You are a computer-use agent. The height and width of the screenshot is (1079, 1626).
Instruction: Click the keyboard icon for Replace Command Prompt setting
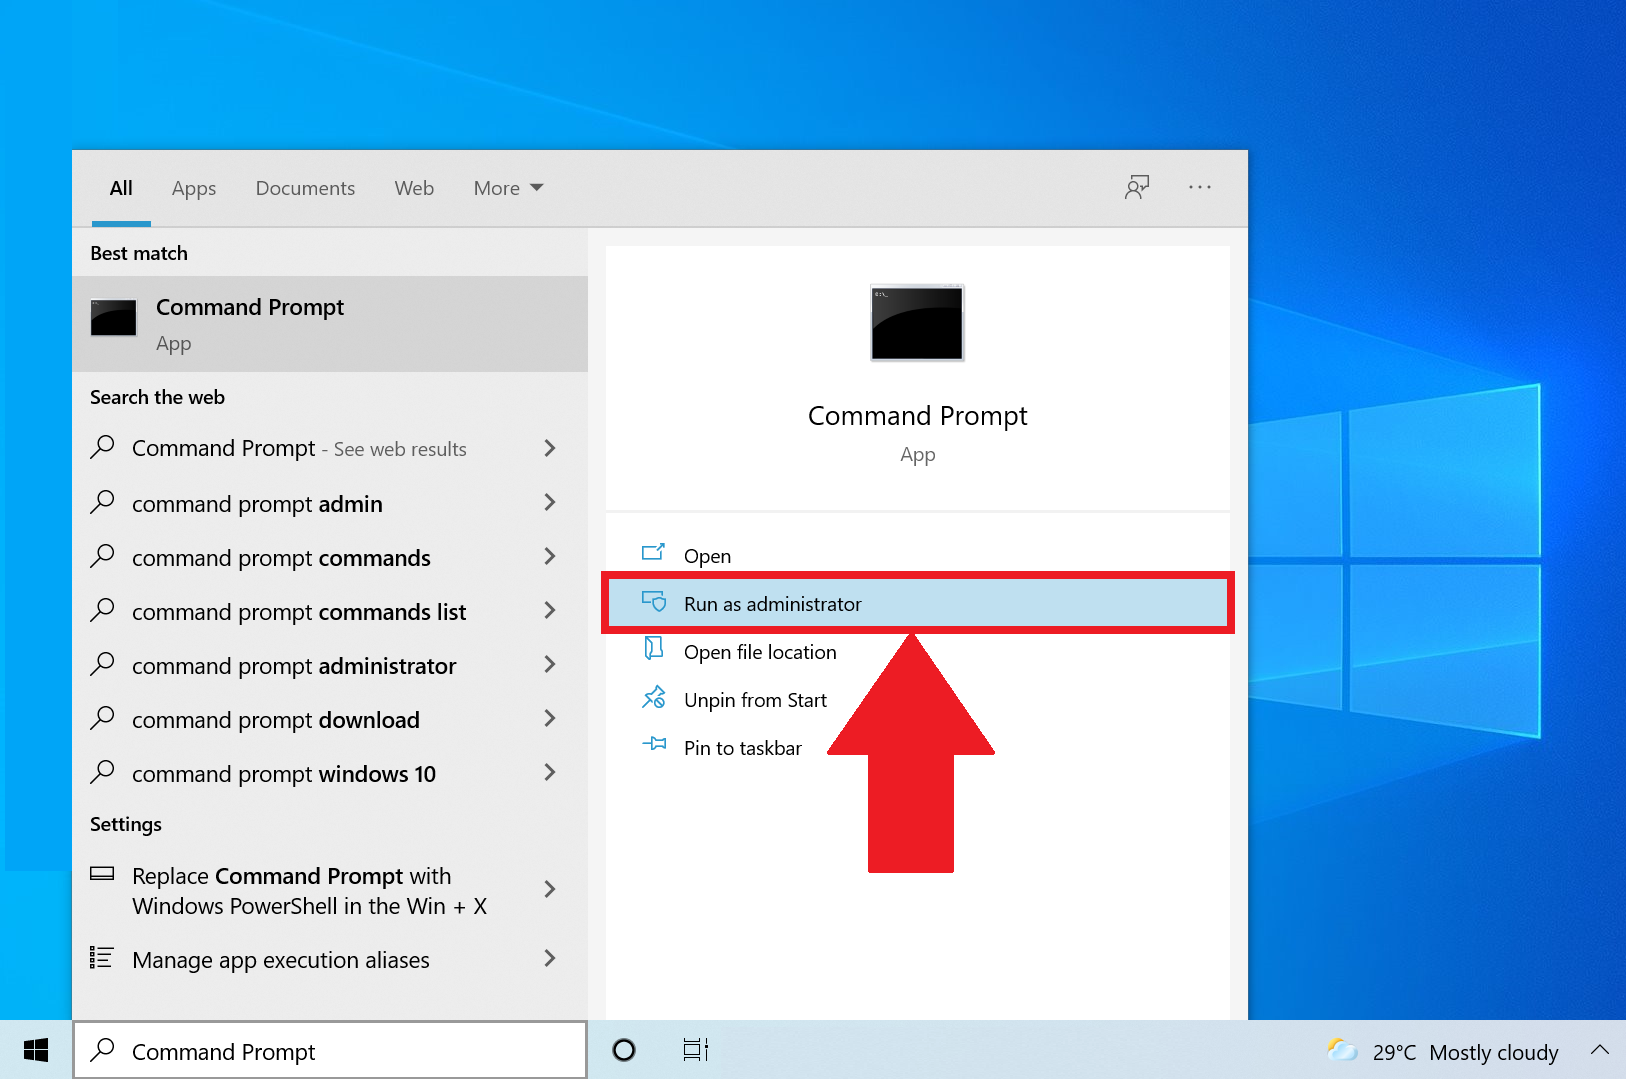(x=102, y=874)
